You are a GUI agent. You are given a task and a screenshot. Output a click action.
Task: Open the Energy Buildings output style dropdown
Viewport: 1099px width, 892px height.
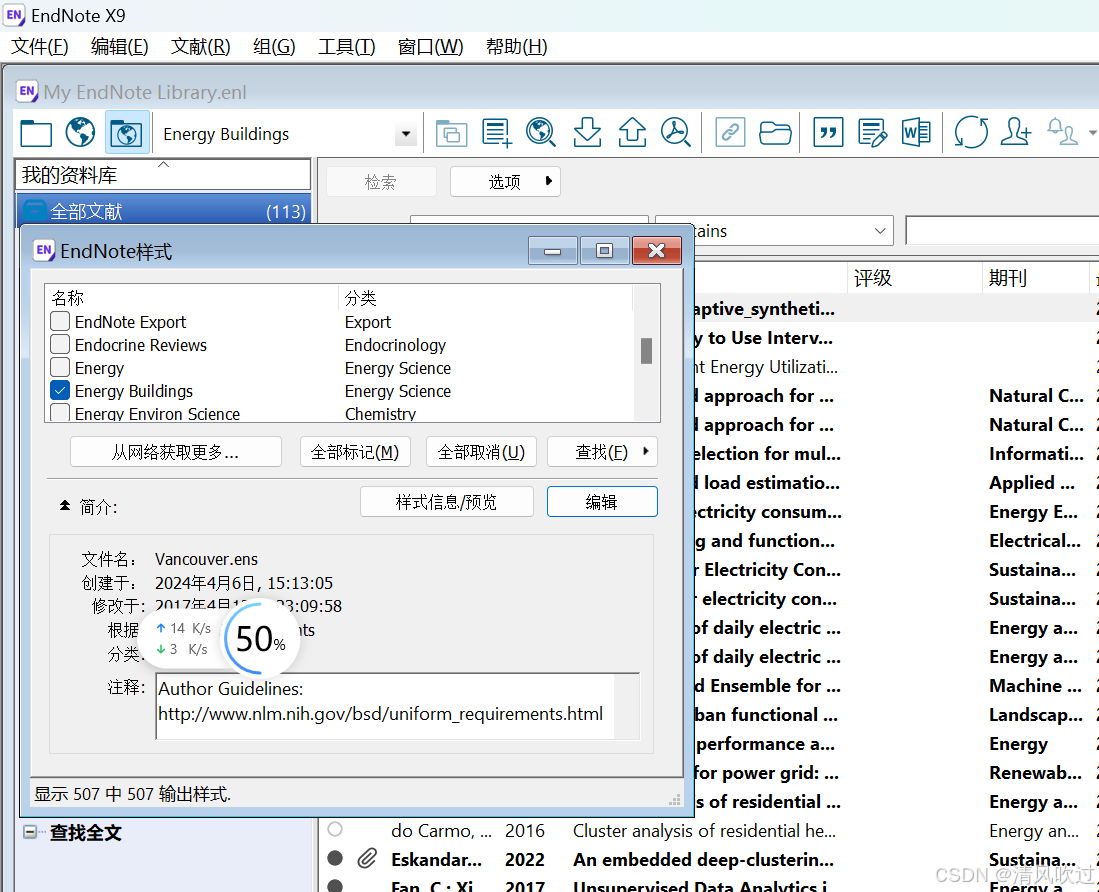pyautogui.click(x=406, y=134)
